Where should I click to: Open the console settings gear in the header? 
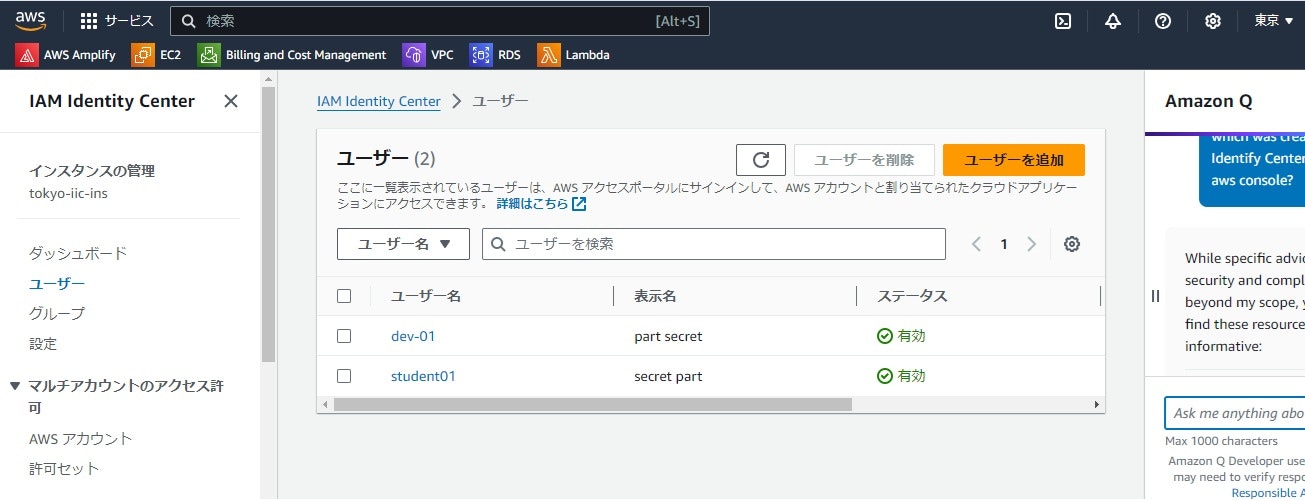pyautogui.click(x=1213, y=21)
